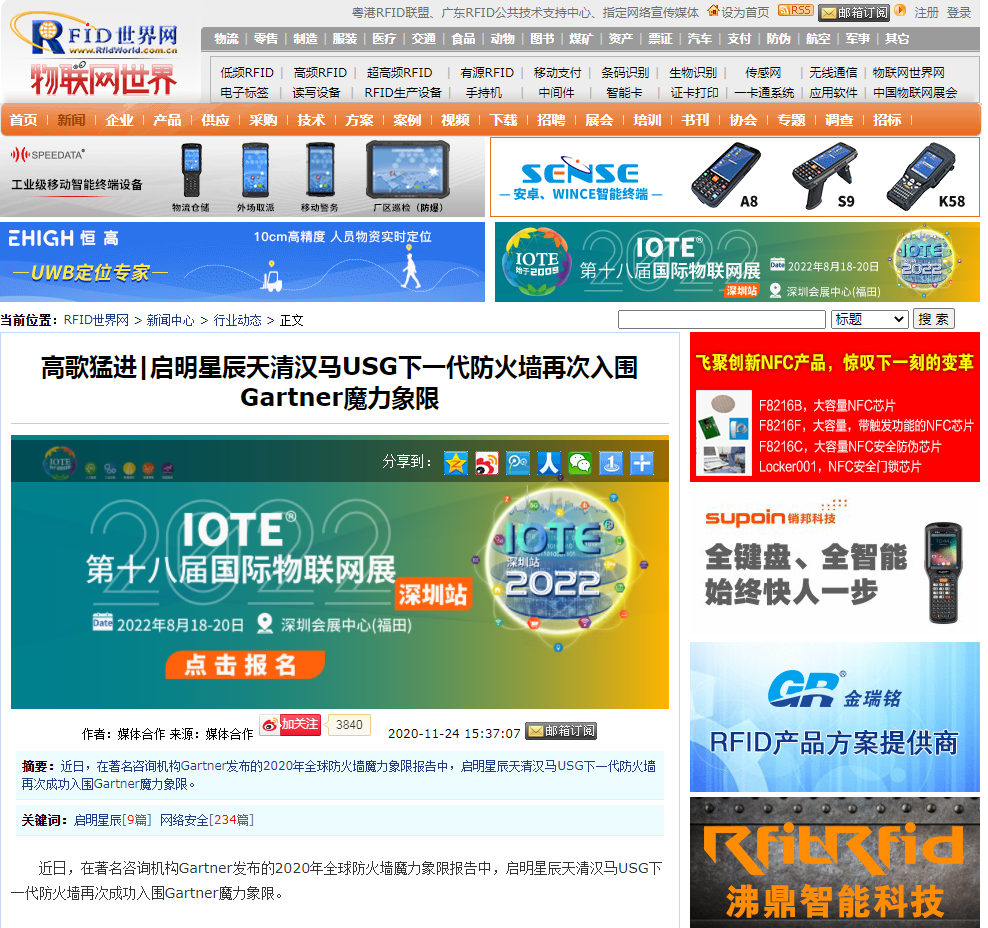This screenshot has width=988, height=928.
Task: Open 沸鼎智能科技 advertisement
Action: [835, 862]
